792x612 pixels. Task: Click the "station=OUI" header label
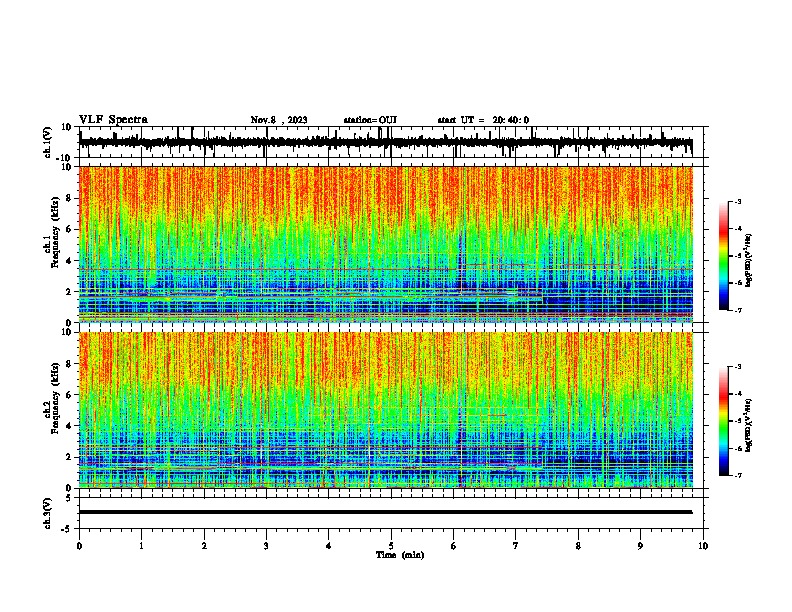(370, 120)
